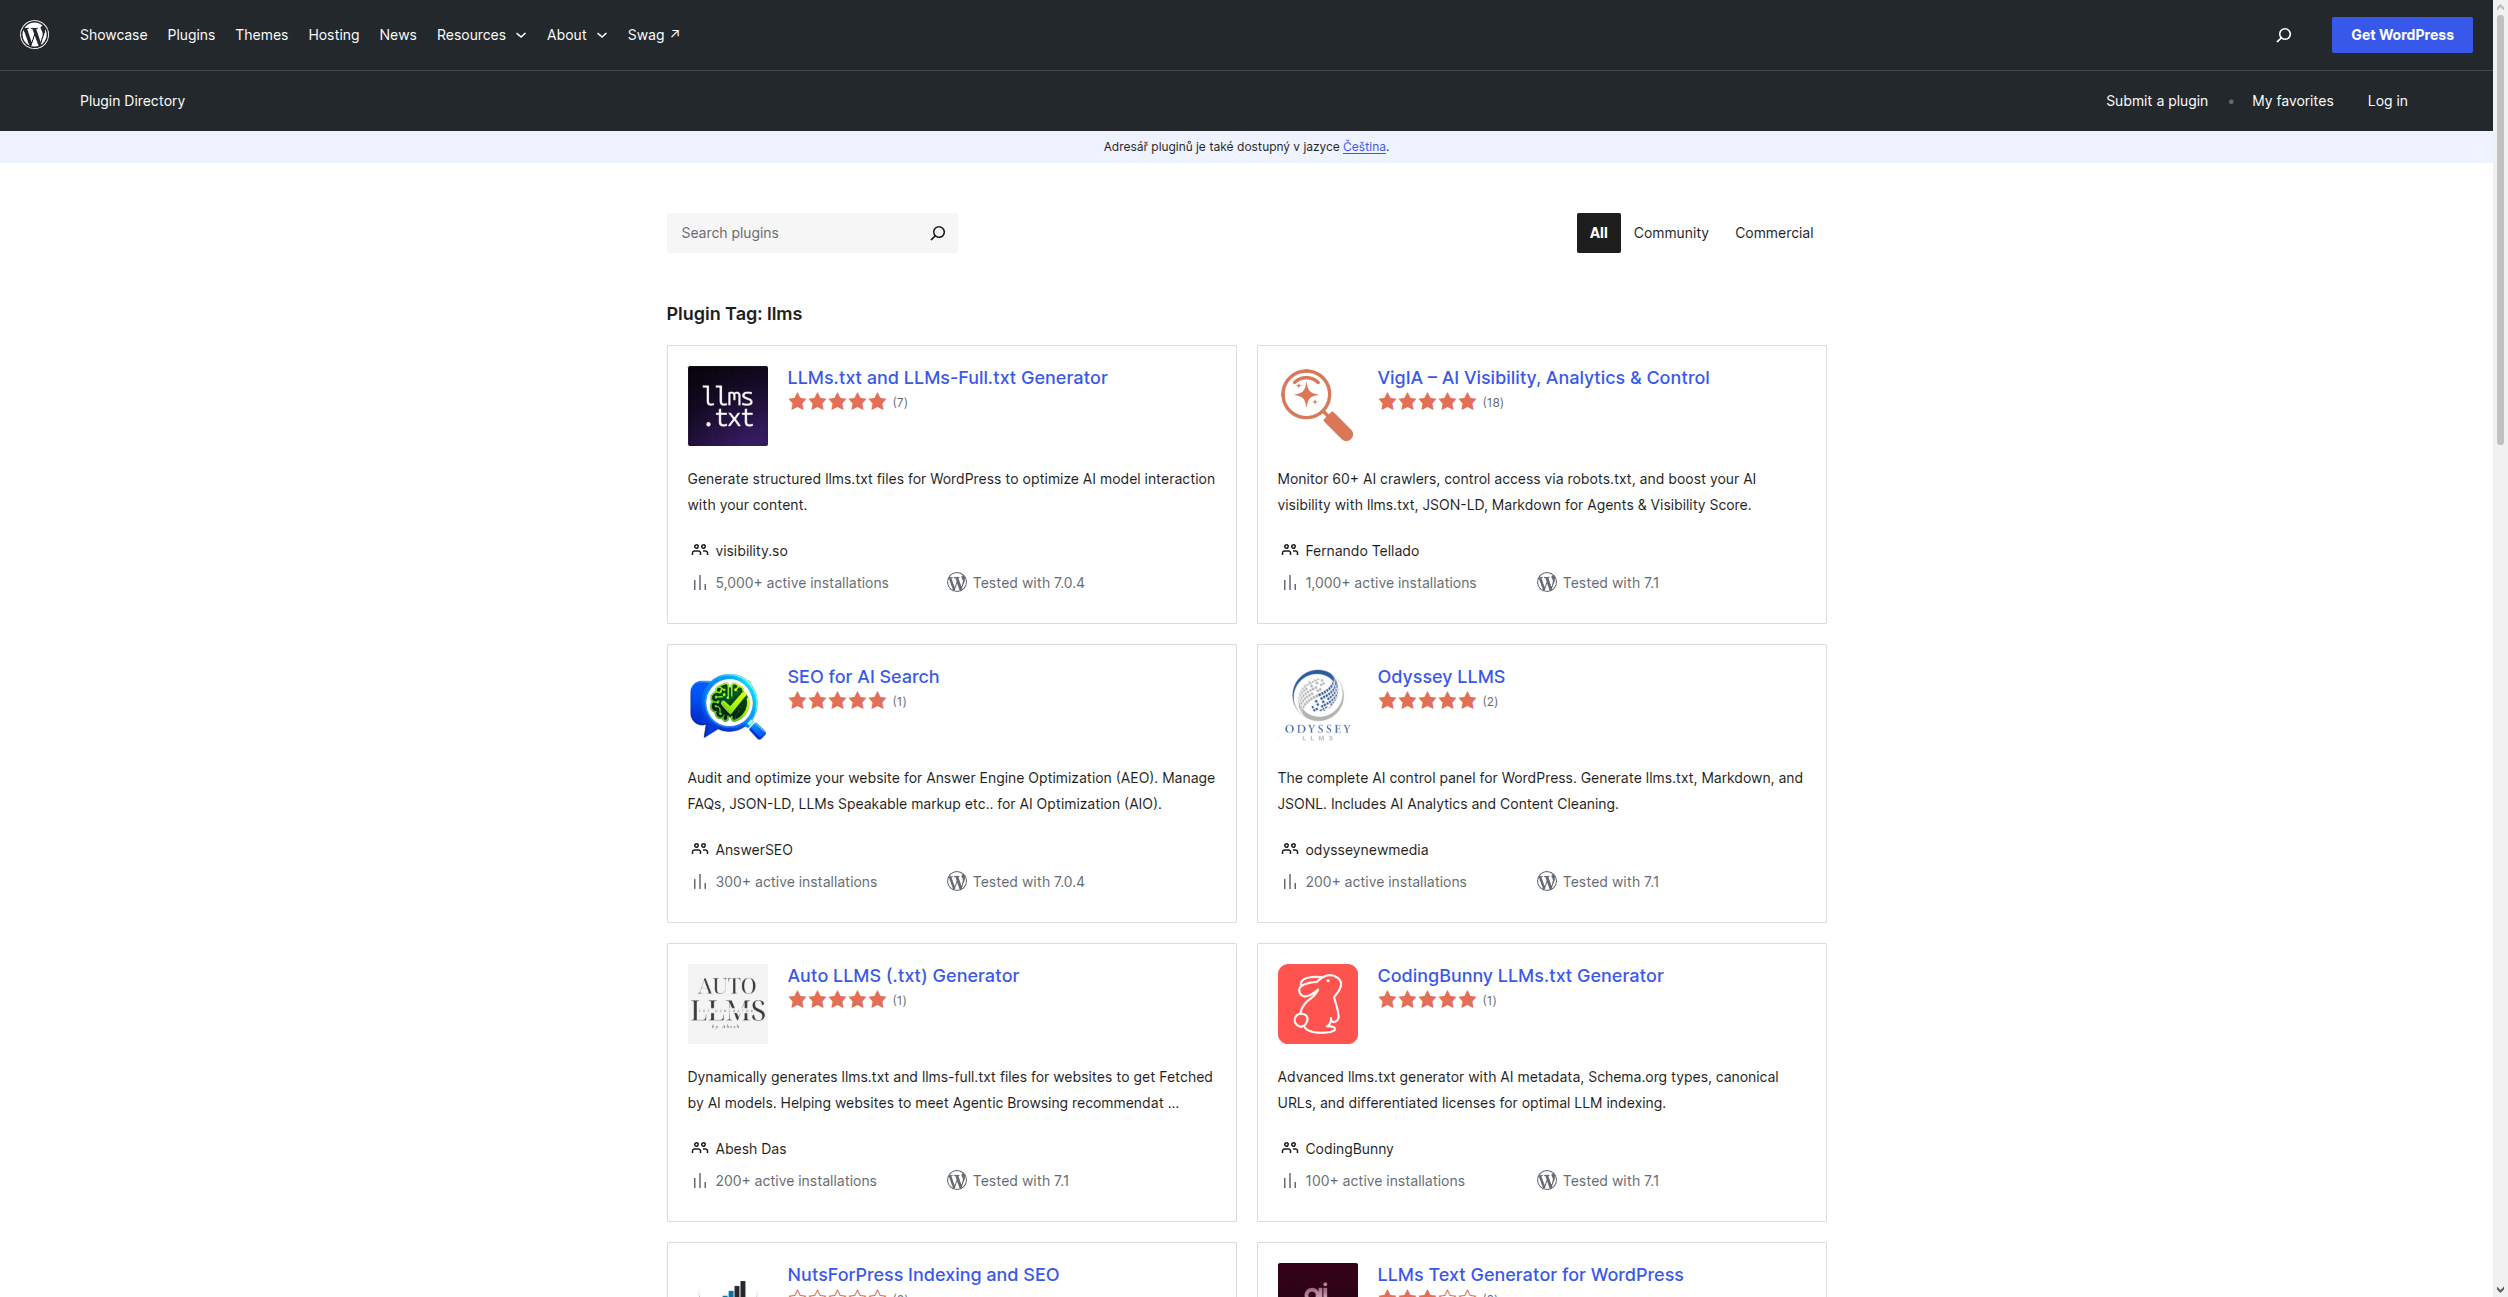Open the SEO for AI Search plugin icon
The image size is (2508, 1297).
coord(727,705)
